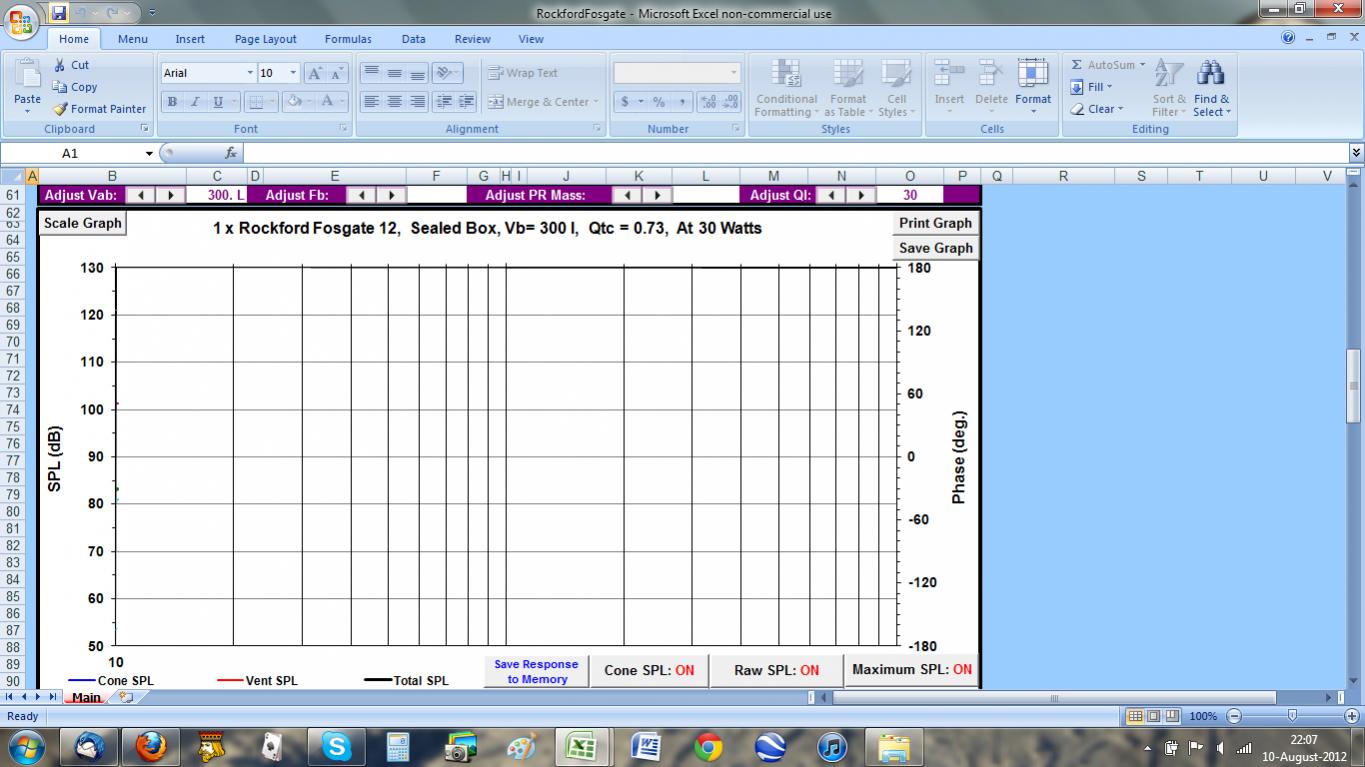Open the font name dropdown Arial
Screen dimensions: 1365x767
(x=250, y=73)
